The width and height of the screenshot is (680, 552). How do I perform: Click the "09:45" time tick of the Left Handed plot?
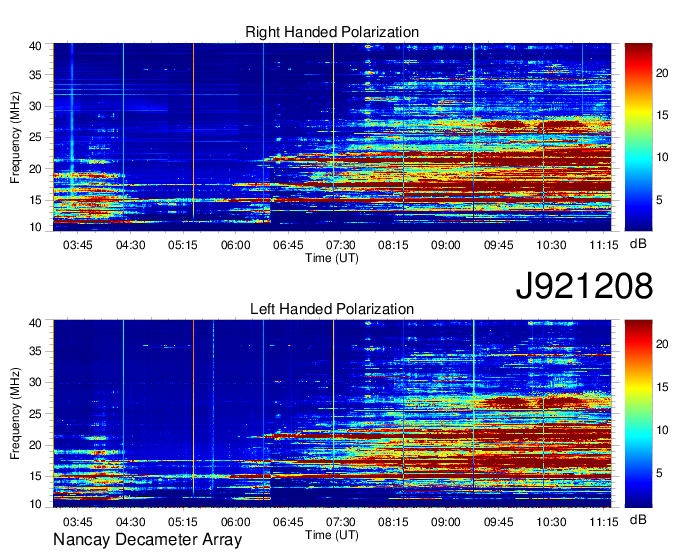click(498, 522)
